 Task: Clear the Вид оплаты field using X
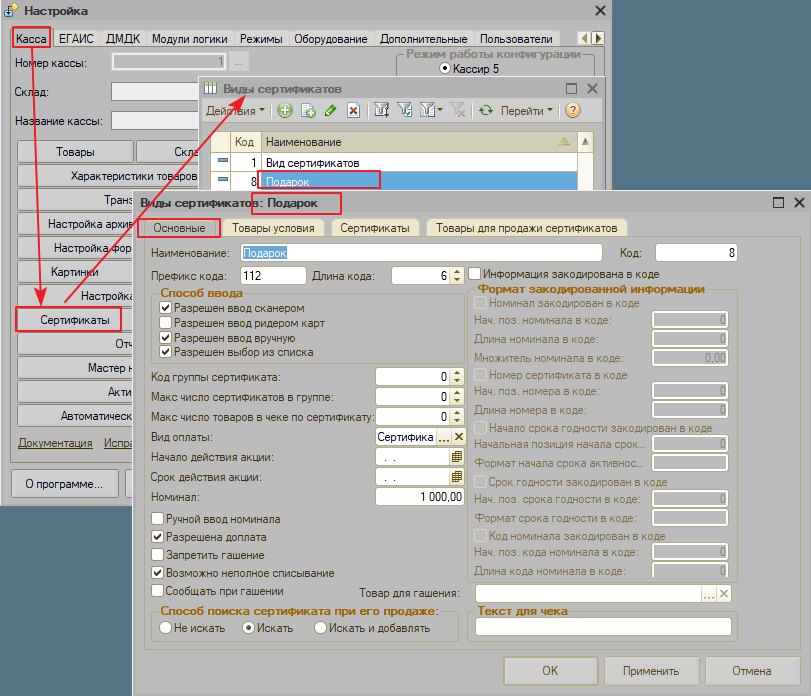pyautogui.click(x=458, y=437)
